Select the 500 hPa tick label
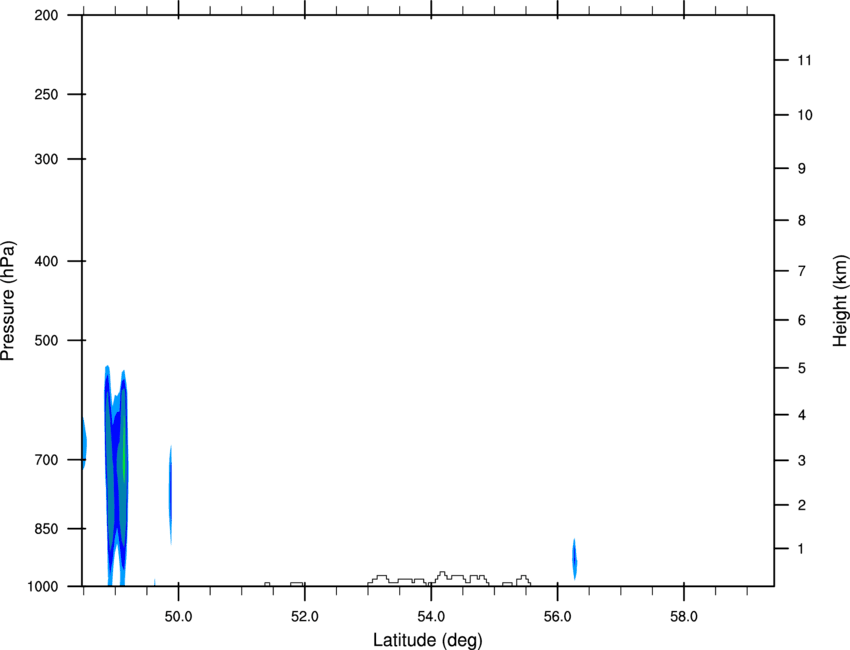850x650 pixels. (46, 340)
